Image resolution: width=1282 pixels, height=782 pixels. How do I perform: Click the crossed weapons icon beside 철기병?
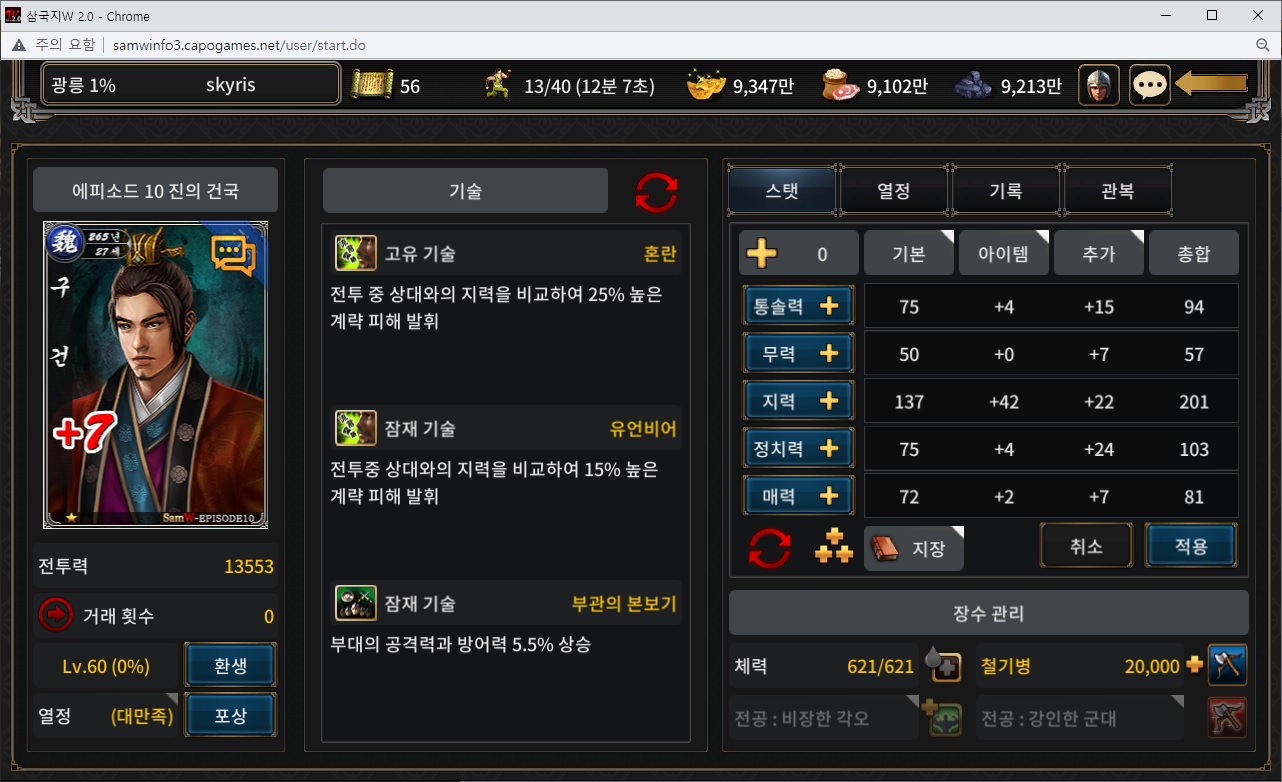click(1227, 665)
